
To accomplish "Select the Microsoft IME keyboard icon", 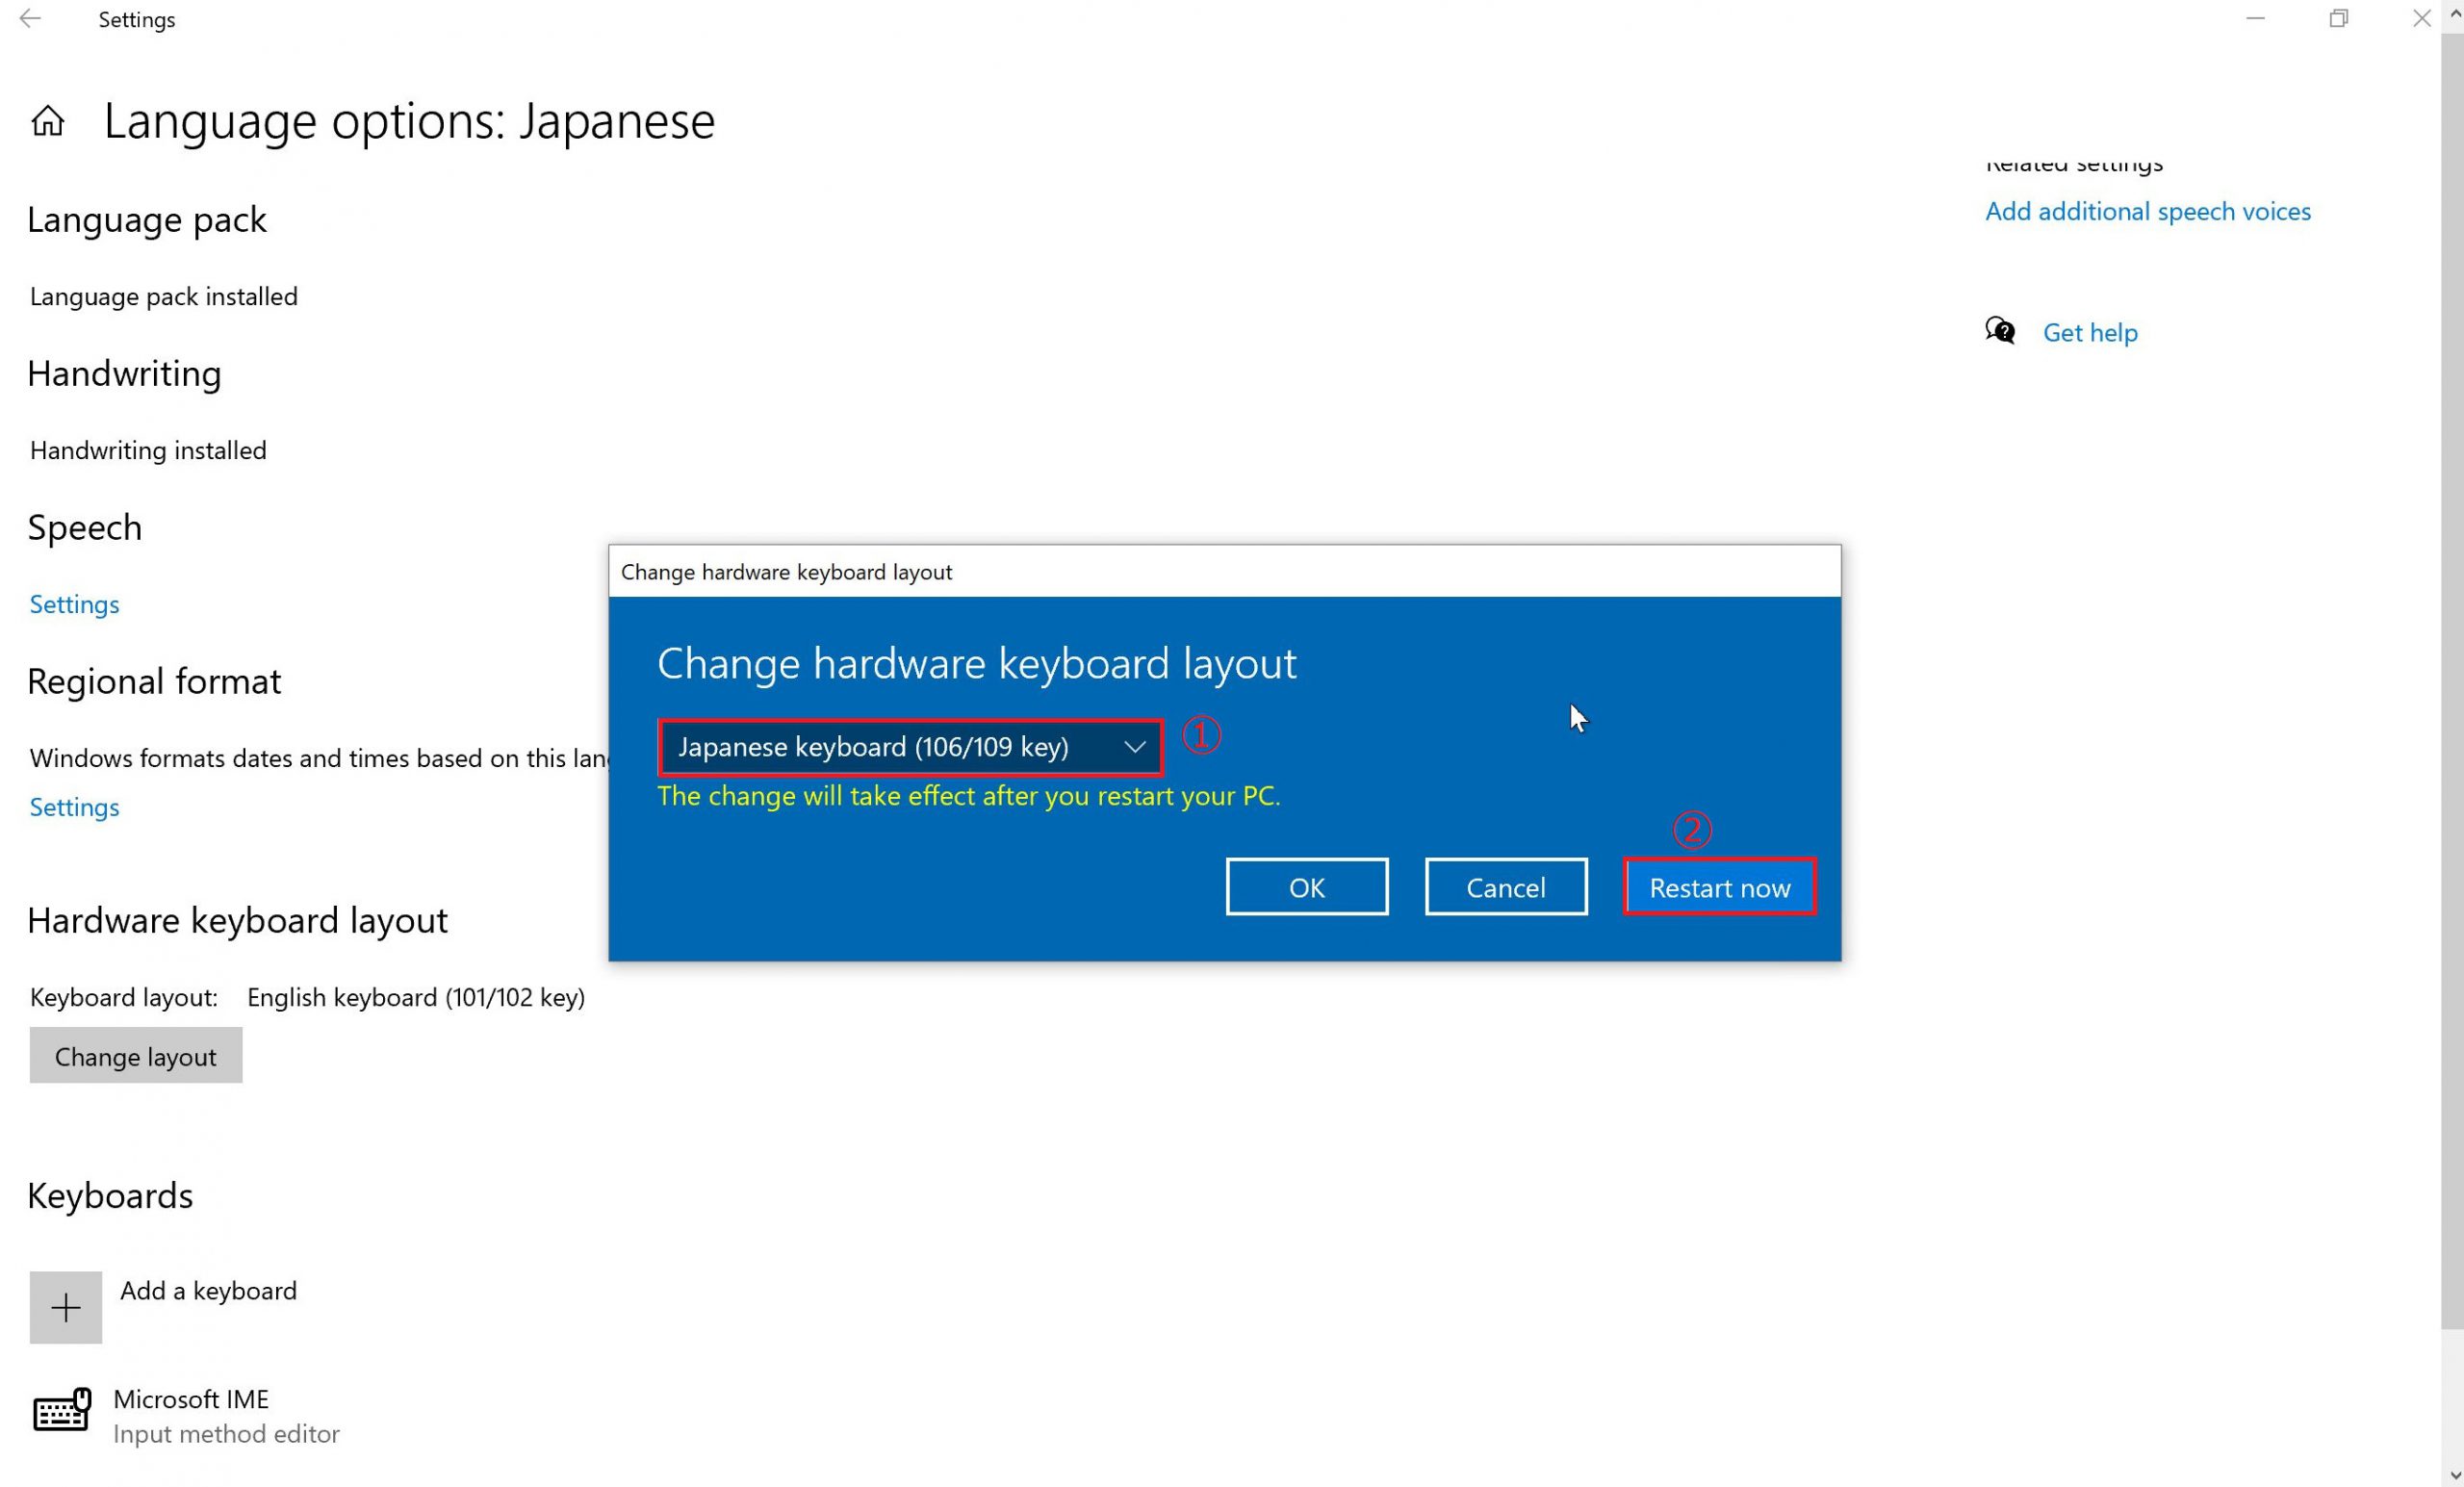I will [x=62, y=1413].
